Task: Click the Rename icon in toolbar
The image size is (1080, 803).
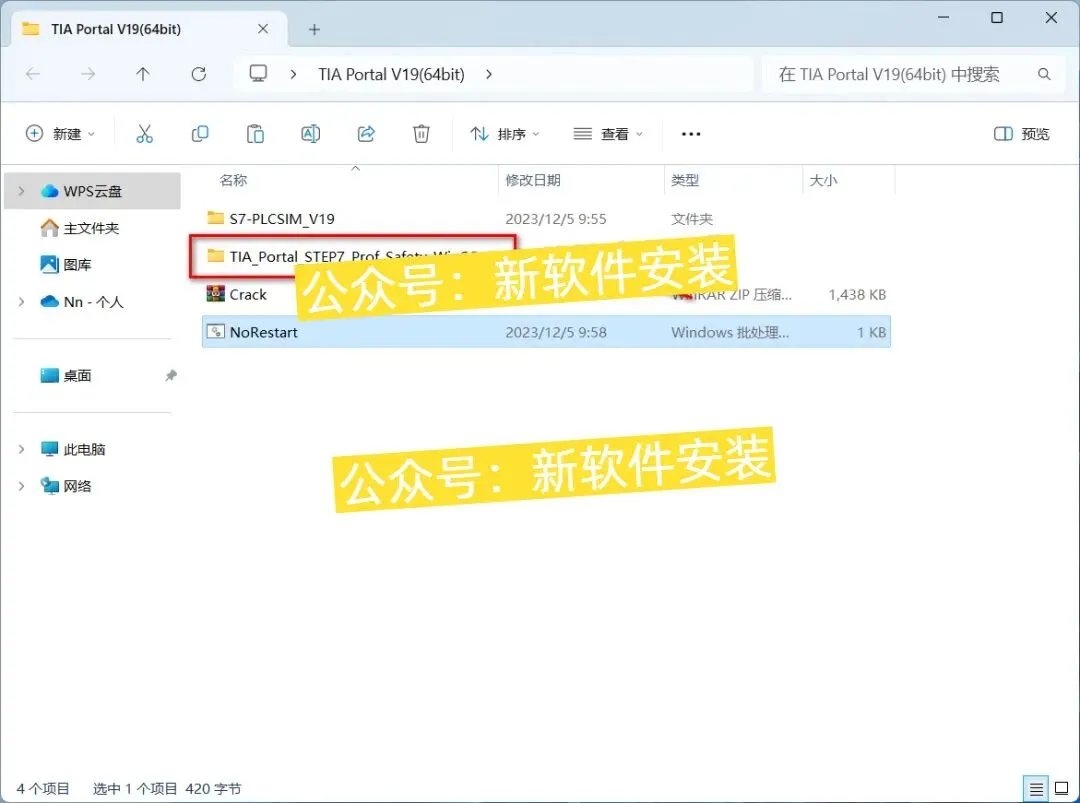Action: [x=311, y=134]
